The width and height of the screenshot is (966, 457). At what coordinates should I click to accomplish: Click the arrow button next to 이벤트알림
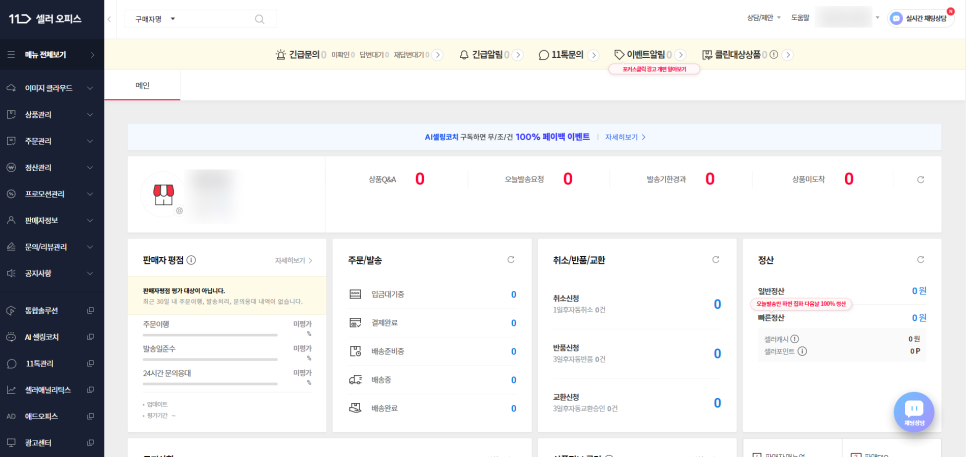[x=682, y=55]
